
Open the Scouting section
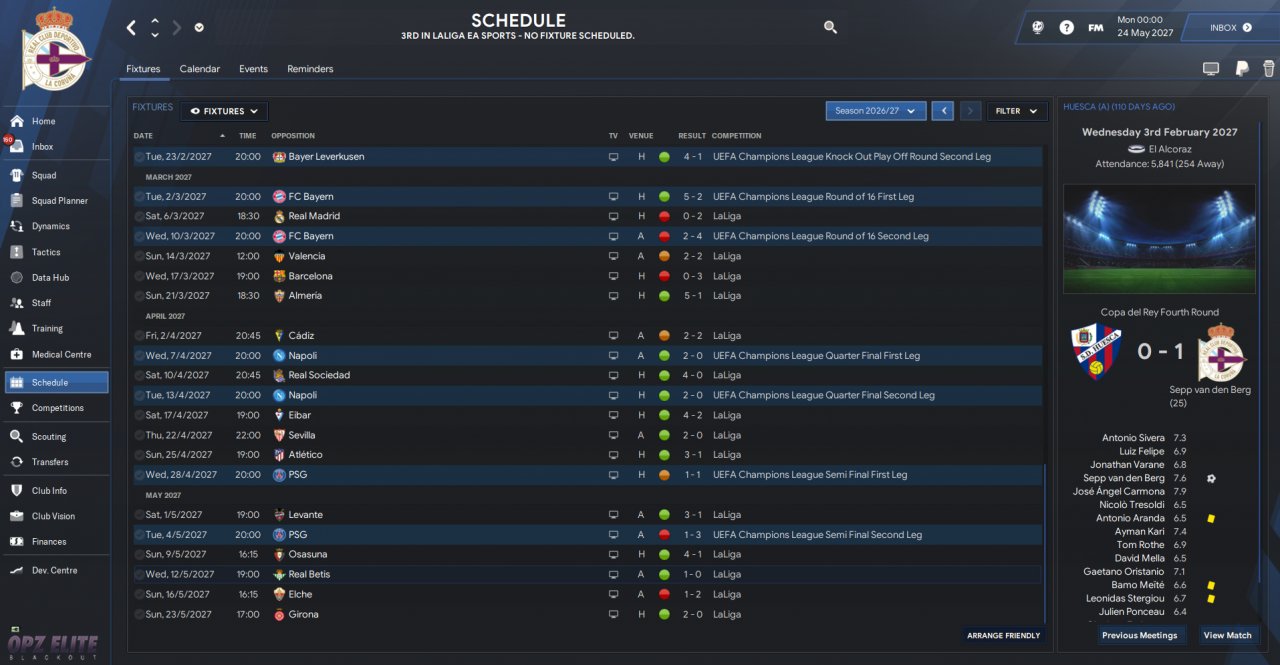pyautogui.click(x=55, y=437)
